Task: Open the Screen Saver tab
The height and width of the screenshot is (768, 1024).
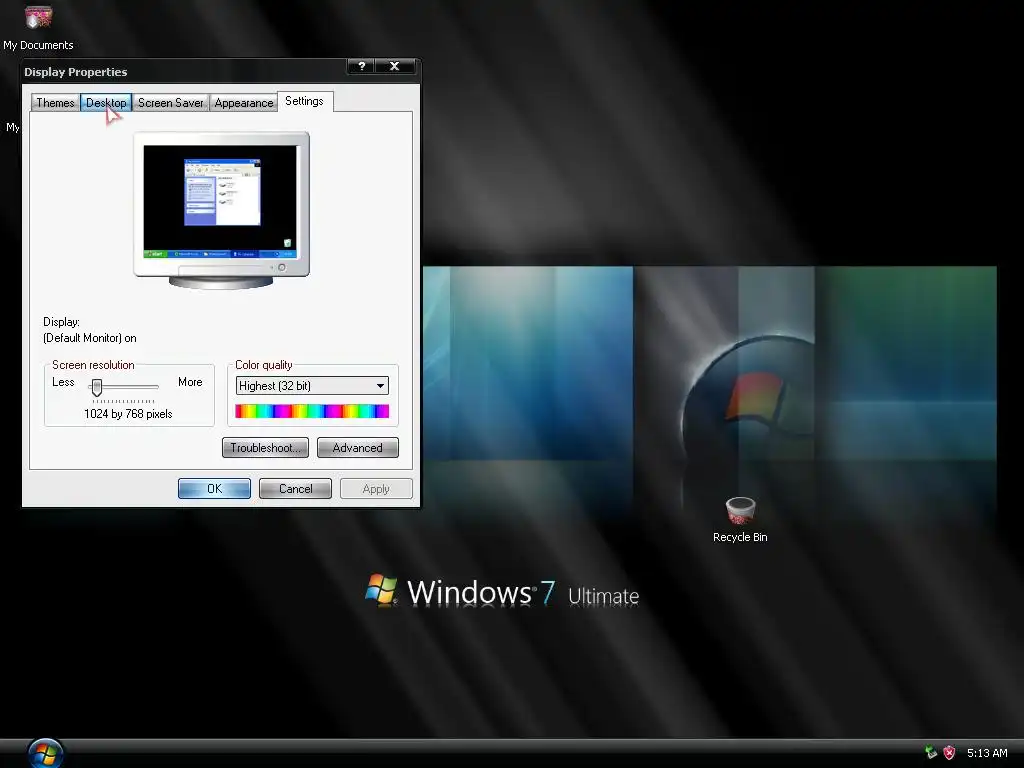Action: click(170, 103)
